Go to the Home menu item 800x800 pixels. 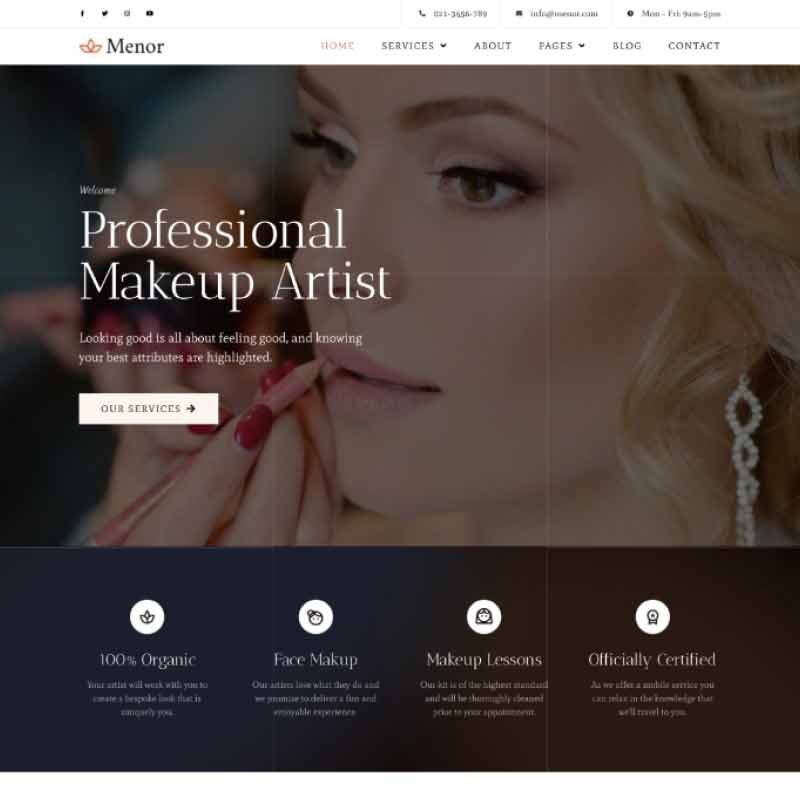(337, 45)
